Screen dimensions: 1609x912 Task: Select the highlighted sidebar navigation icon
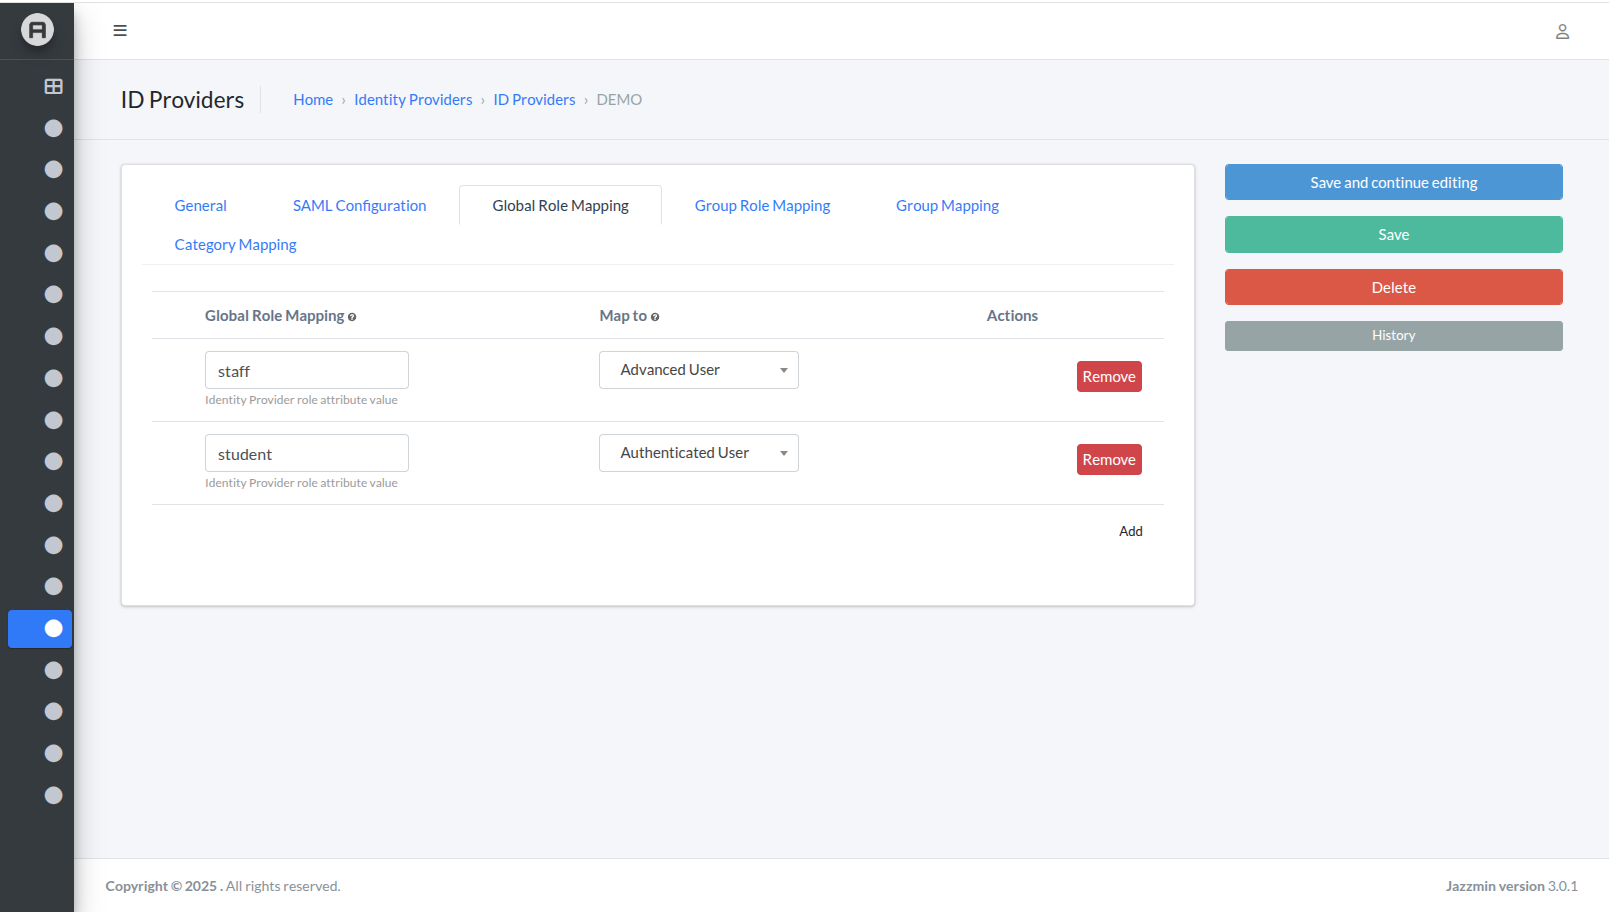[40, 629]
